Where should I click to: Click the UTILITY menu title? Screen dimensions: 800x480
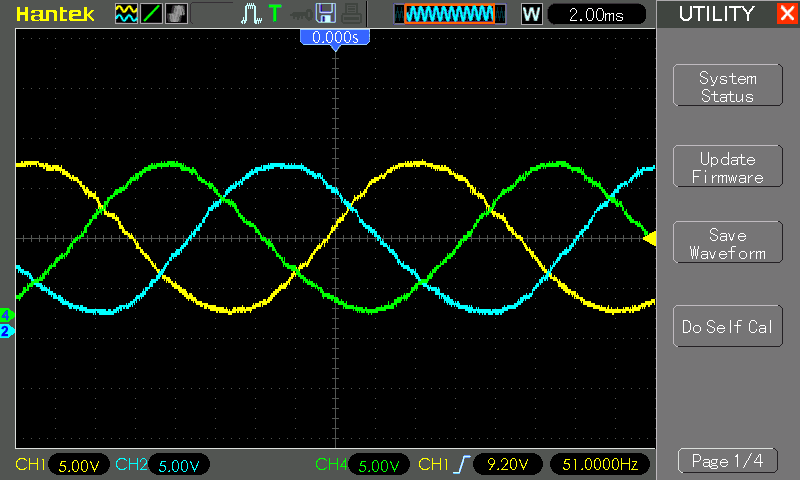click(x=716, y=14)
